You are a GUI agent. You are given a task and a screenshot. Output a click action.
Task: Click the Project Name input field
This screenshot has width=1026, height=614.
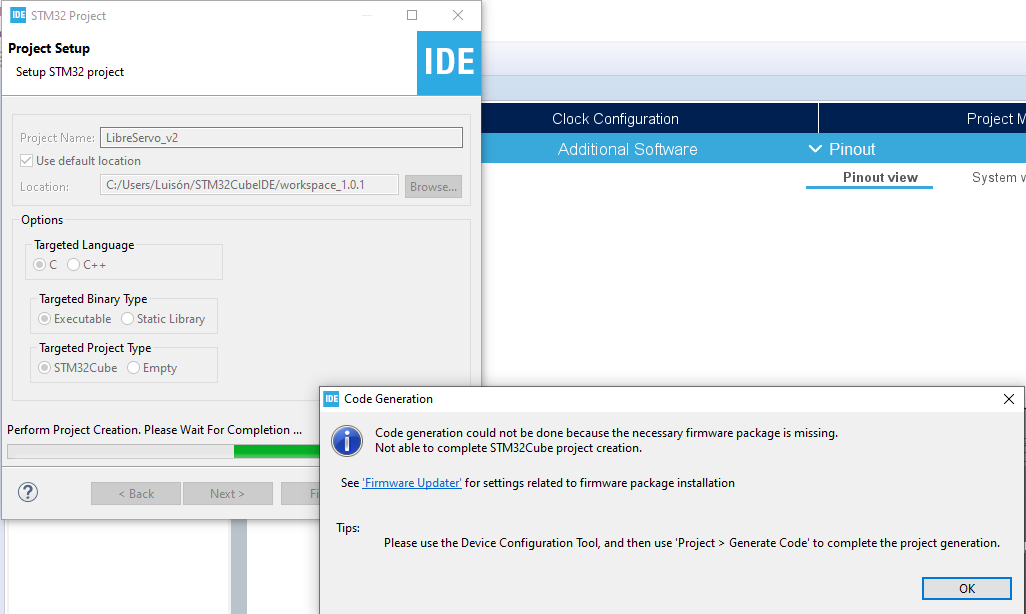coord(281,137)
